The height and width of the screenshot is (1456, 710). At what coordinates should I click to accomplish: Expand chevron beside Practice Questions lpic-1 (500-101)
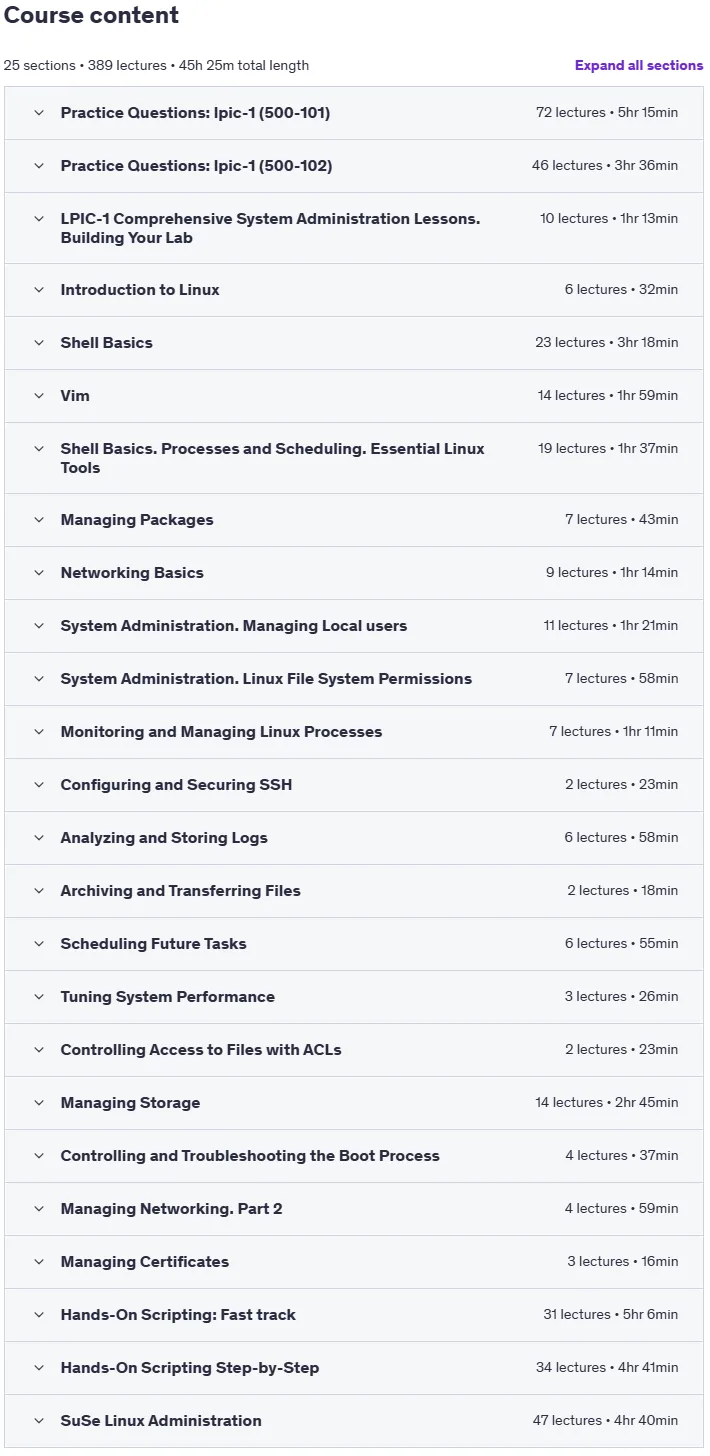(x=39, y=113)
